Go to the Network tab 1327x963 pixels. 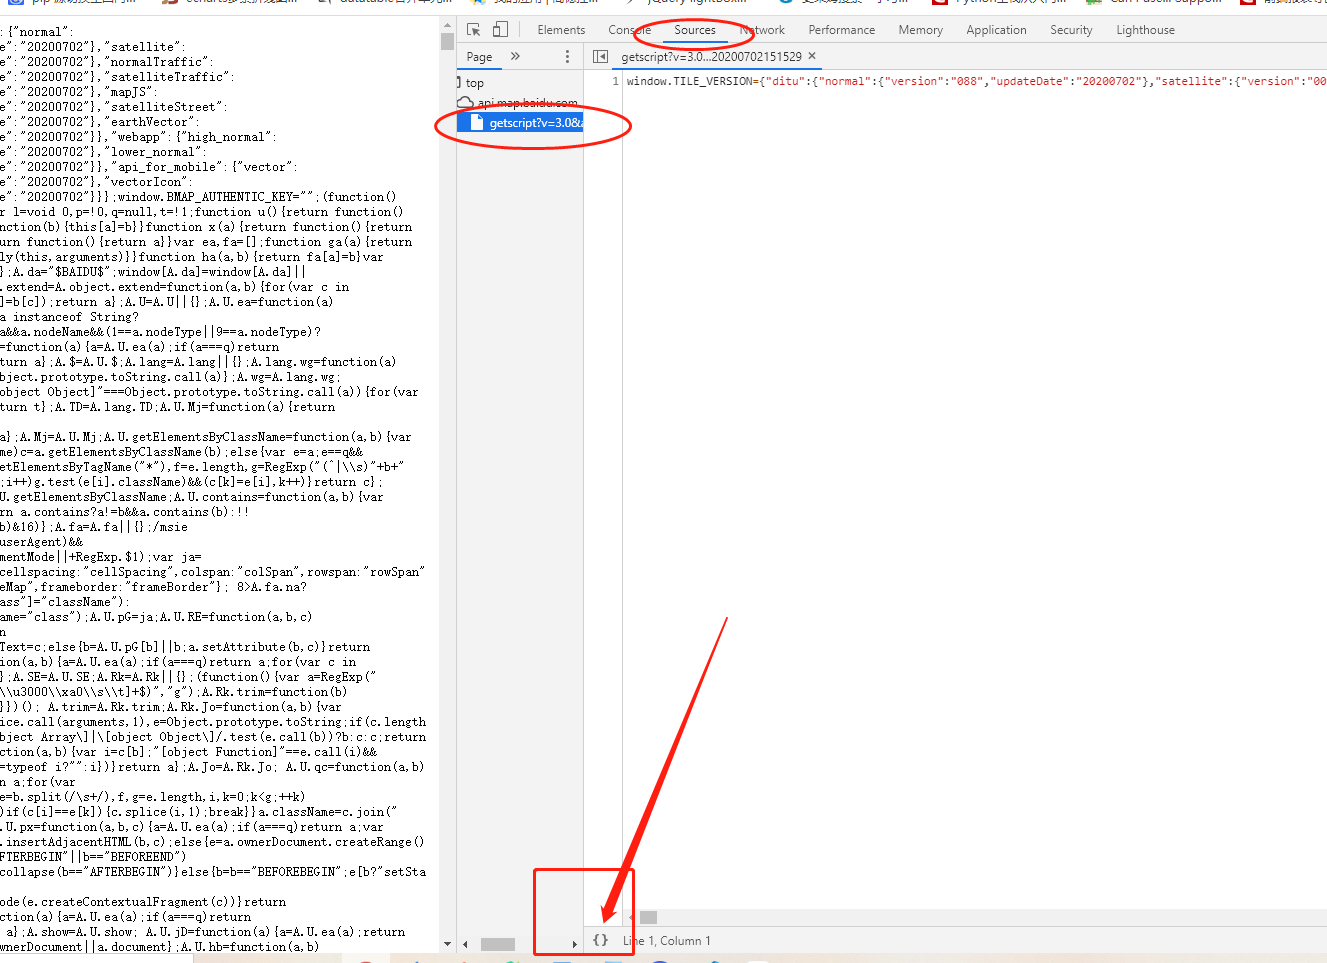[762, 30]
